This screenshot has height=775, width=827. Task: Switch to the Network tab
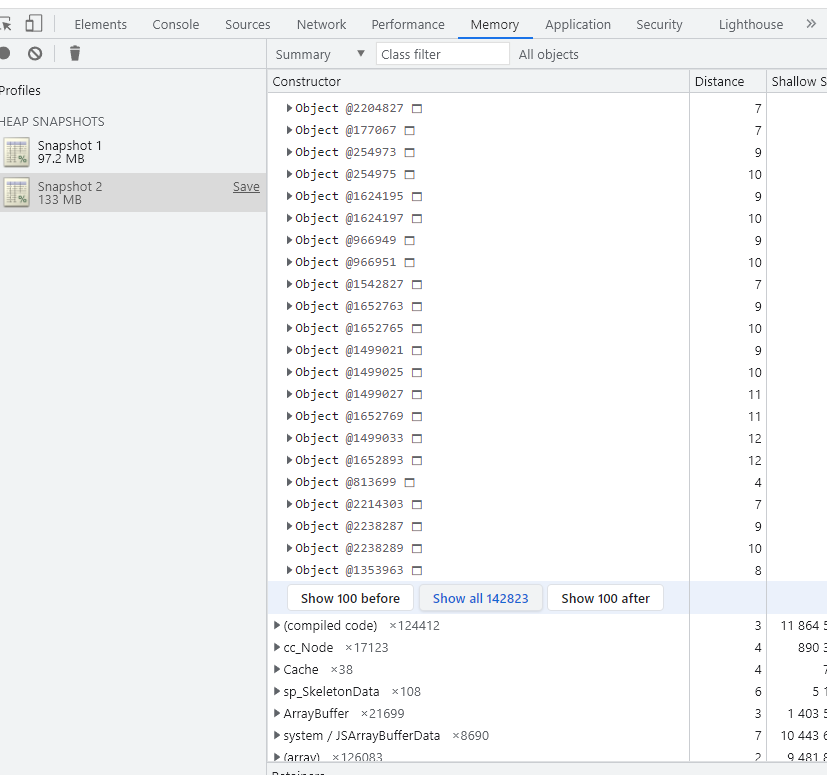click(x=321, y=24)
